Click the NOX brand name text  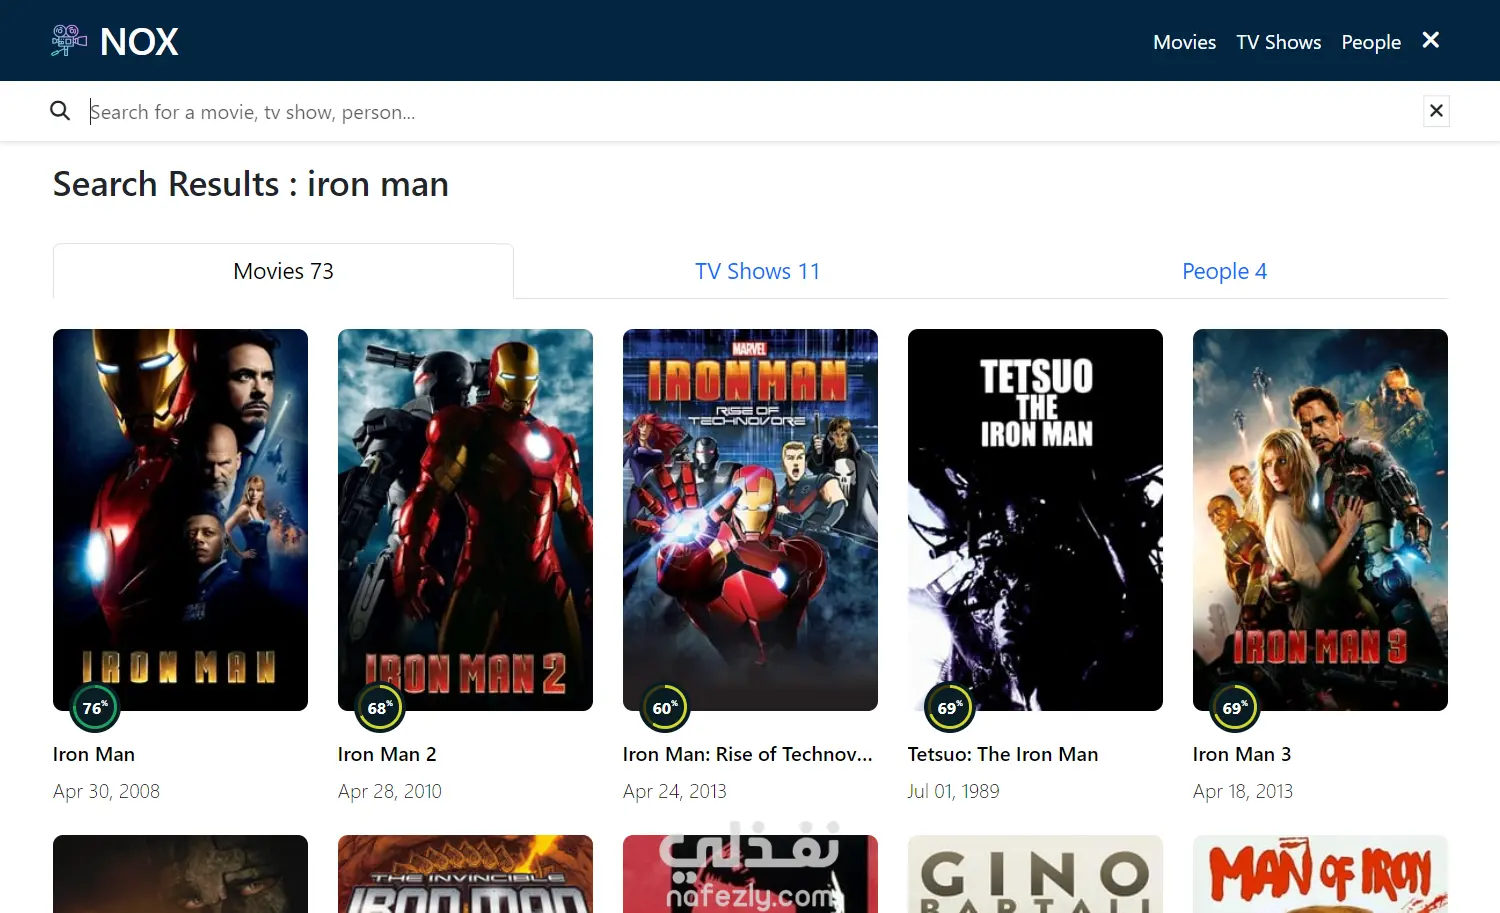pos(139,42)
